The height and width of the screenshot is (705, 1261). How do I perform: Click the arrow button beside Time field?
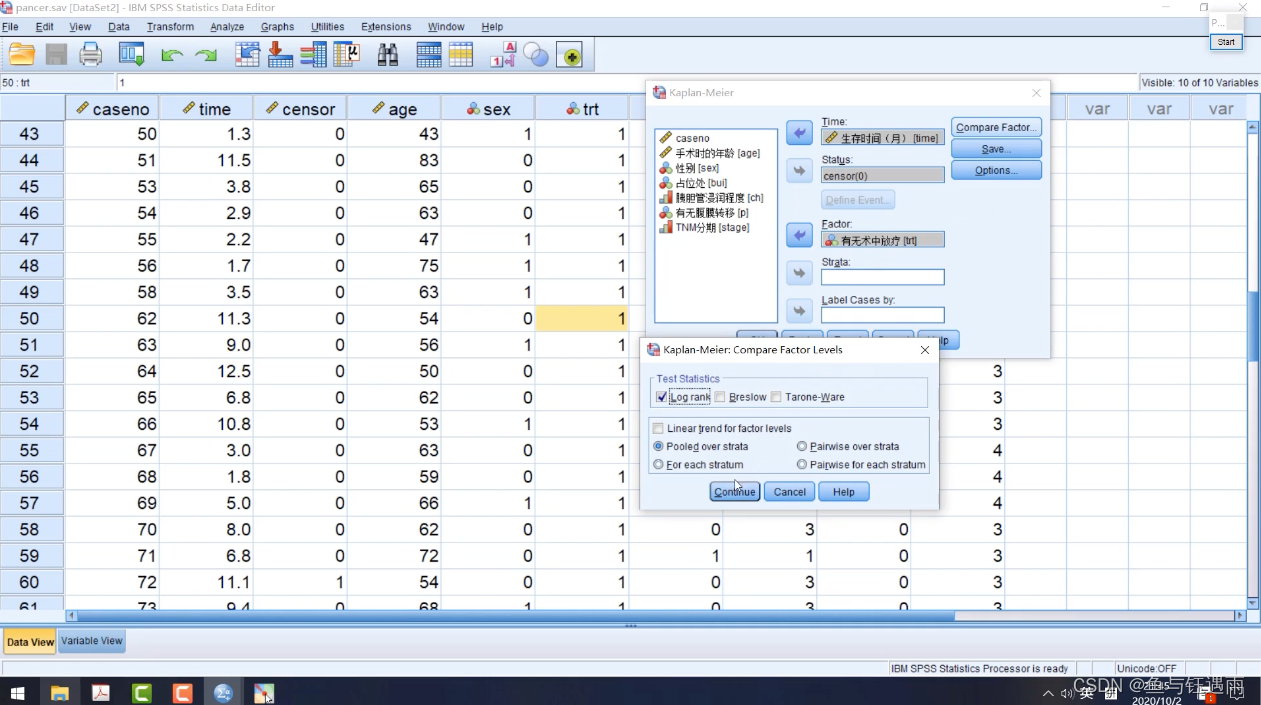click(799, 132)
